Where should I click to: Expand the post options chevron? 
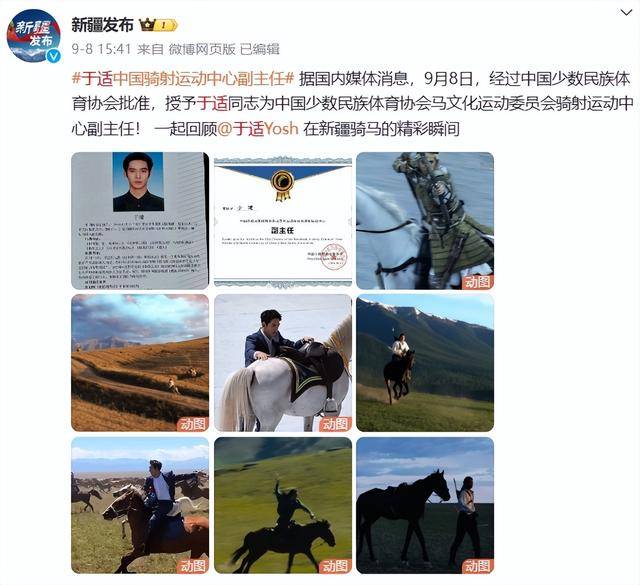pos(625,12)
